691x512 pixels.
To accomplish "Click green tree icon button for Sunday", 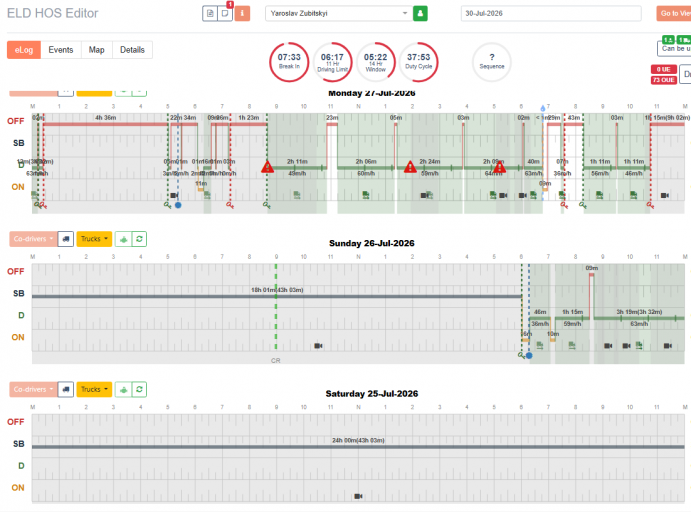I will pyautogui.click(x=123, y=239).
